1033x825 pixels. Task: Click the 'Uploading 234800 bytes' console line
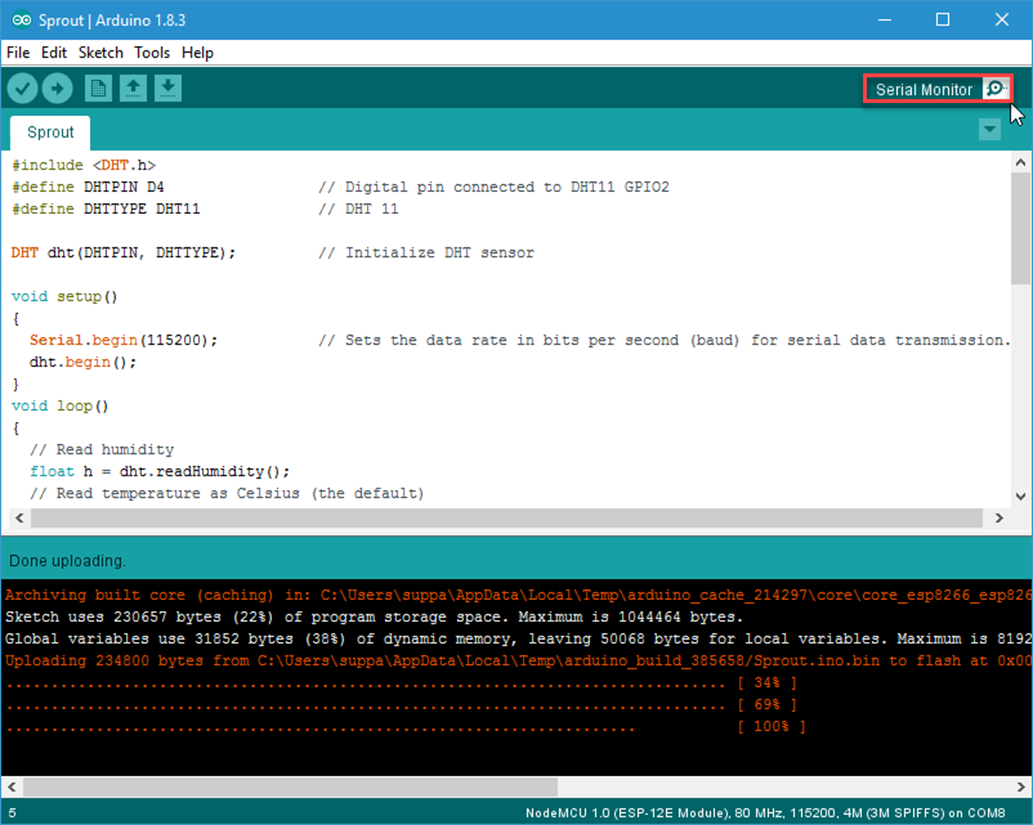coord(517,660)
